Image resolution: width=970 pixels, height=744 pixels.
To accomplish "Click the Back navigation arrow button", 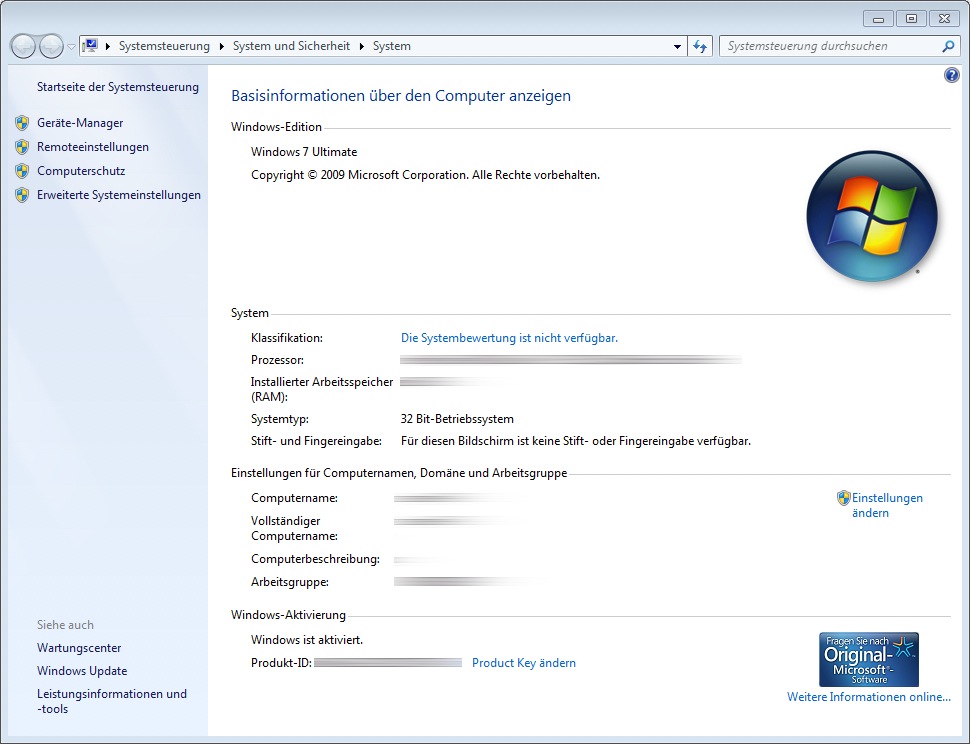I will (22, 46).
